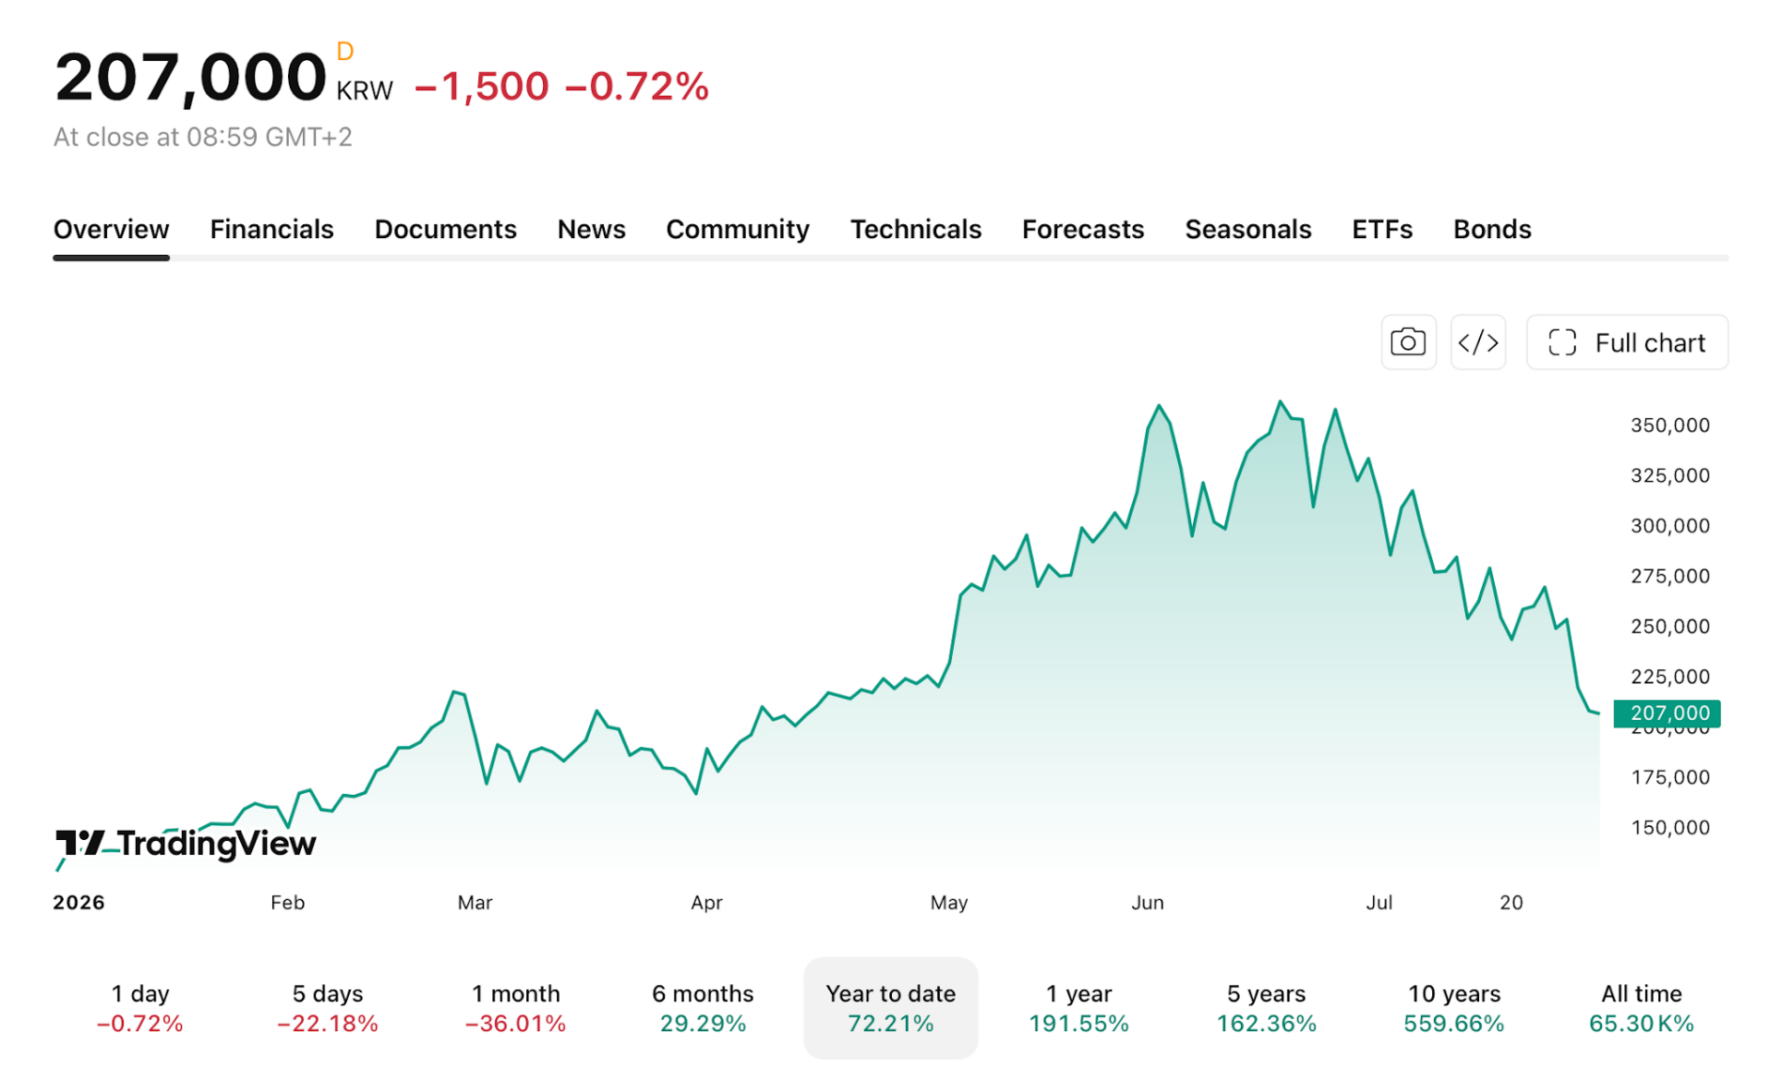Select the Bonds tab
Viewport: 1782px width, 1080px height.
pos(1492,230)
